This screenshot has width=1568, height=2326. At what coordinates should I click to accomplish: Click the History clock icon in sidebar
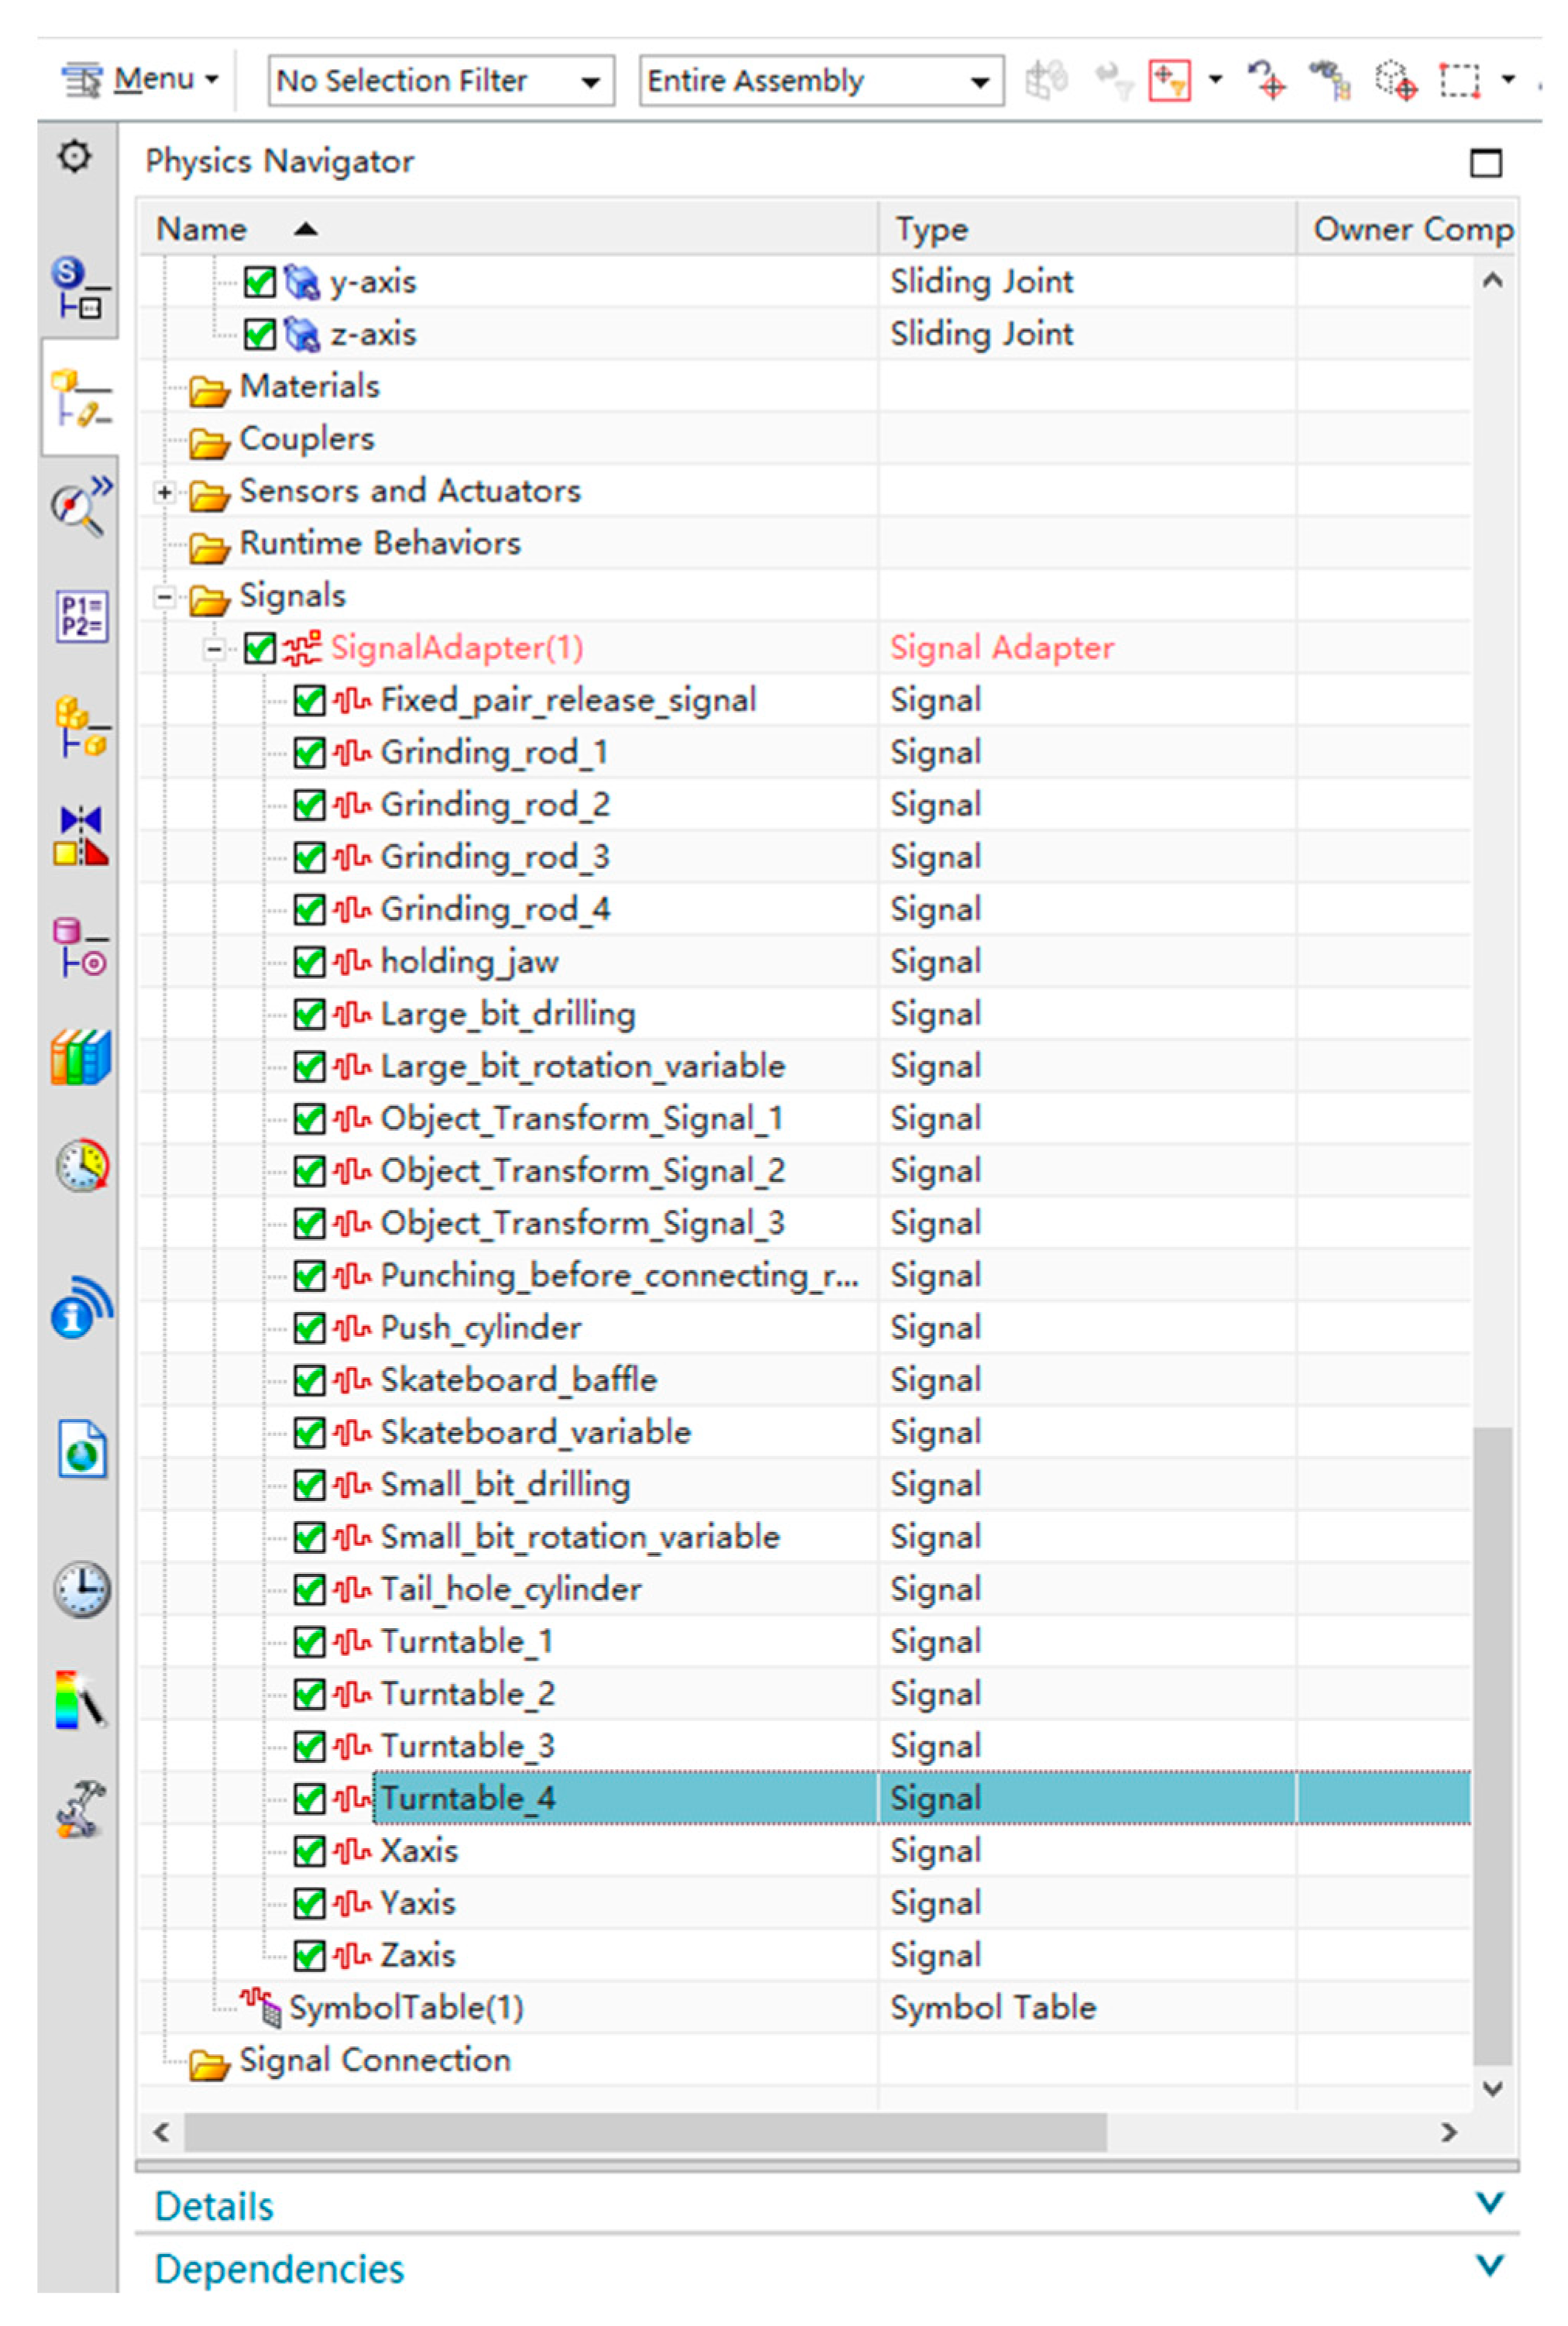81,1589
